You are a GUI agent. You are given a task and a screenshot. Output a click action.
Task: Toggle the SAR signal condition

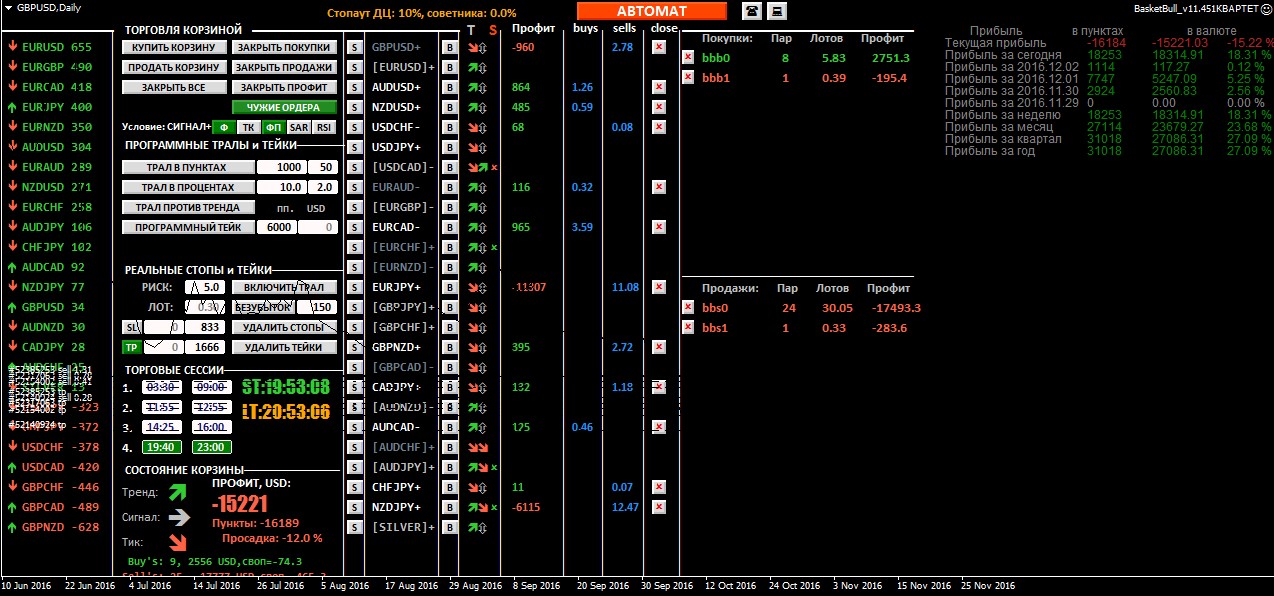pos(298,127)
